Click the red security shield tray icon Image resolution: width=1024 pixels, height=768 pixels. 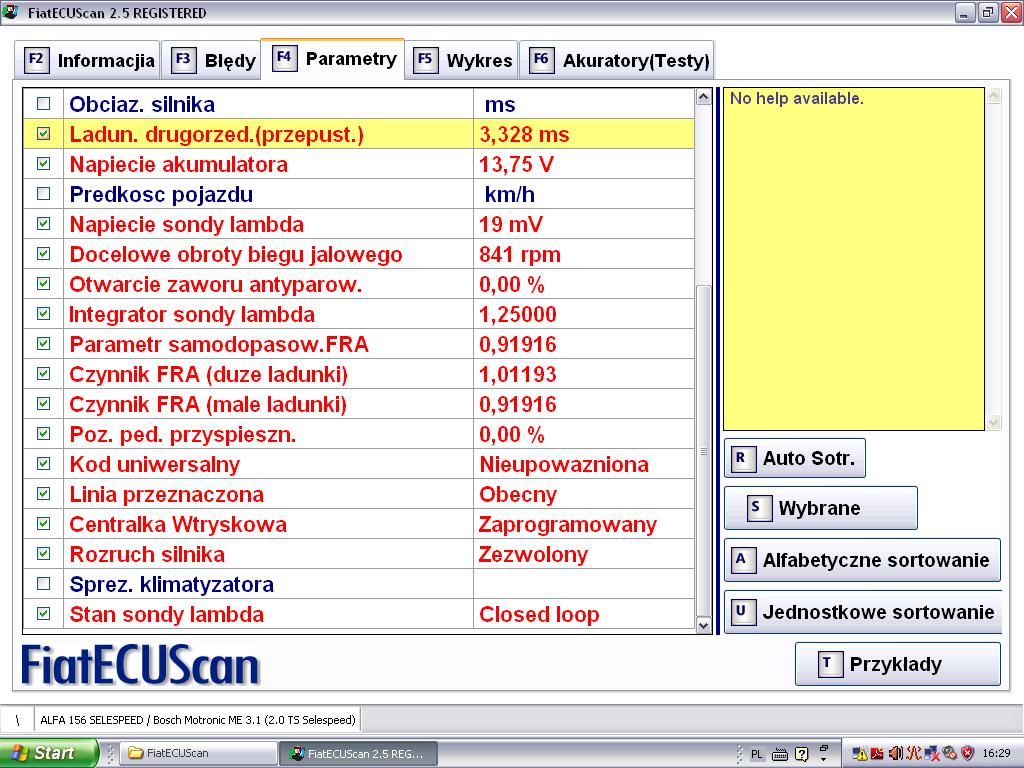coord(965,753)
